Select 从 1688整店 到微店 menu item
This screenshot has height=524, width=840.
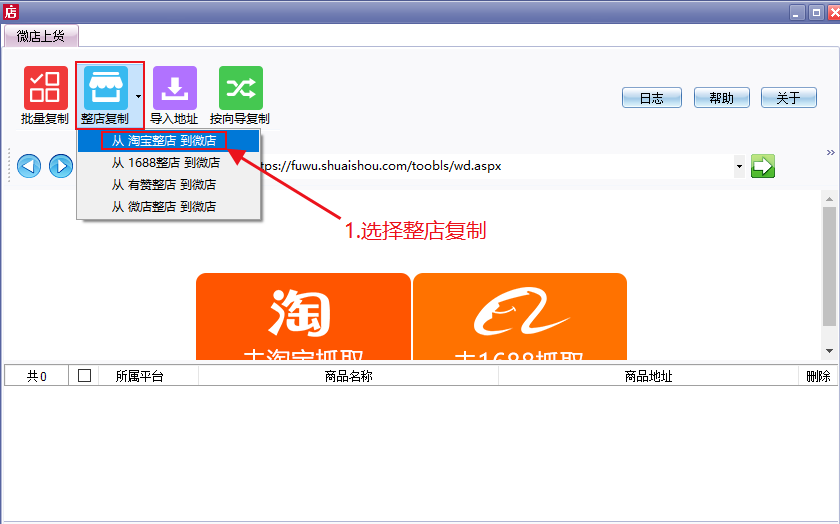click(x=168, y=163)
